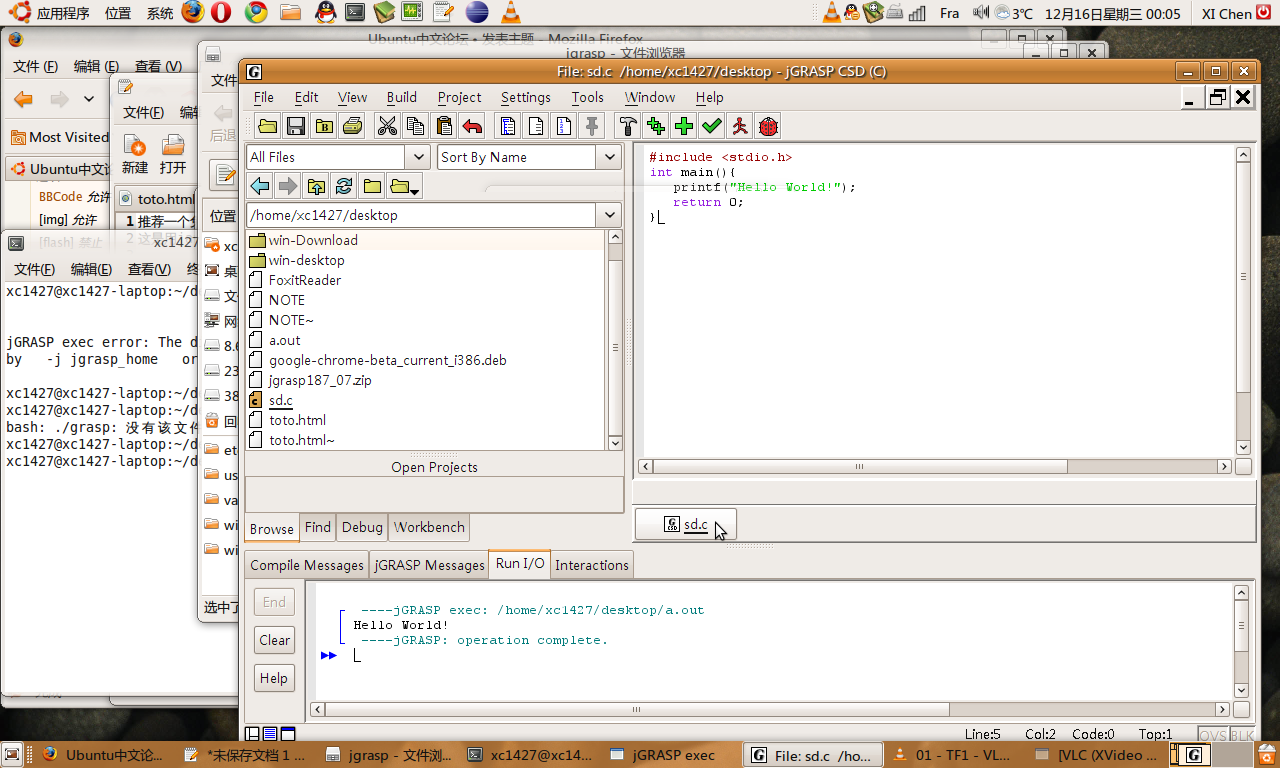Click the Clear button in Run I/O
The image size is (1280, 768).
pyautogui.click(x=274, y=640)
